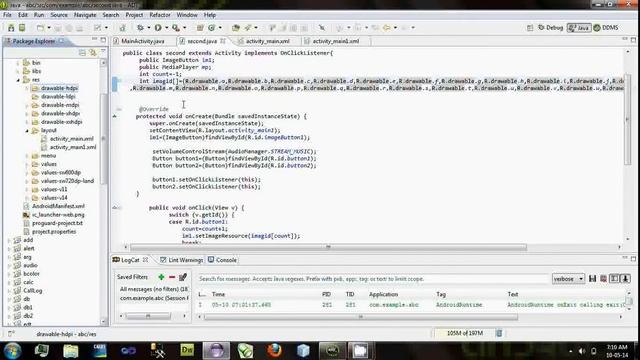Open the Open Perspective icon beside Debug
Image resolution: width=640 pixels, height=360 pixels.
point(530,28)
